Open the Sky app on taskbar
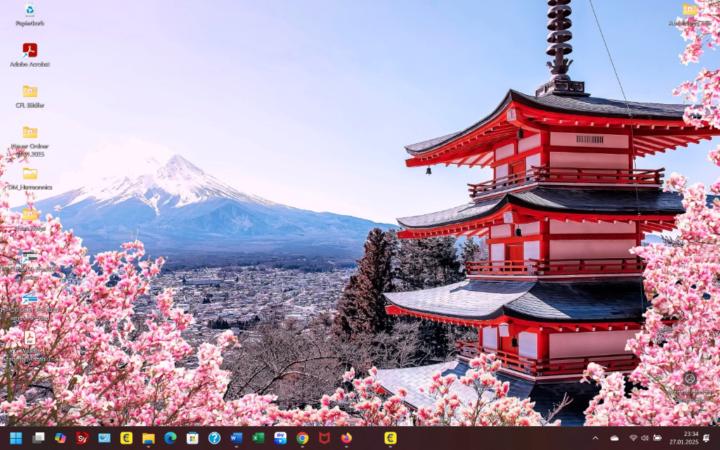 click(280, 438)
